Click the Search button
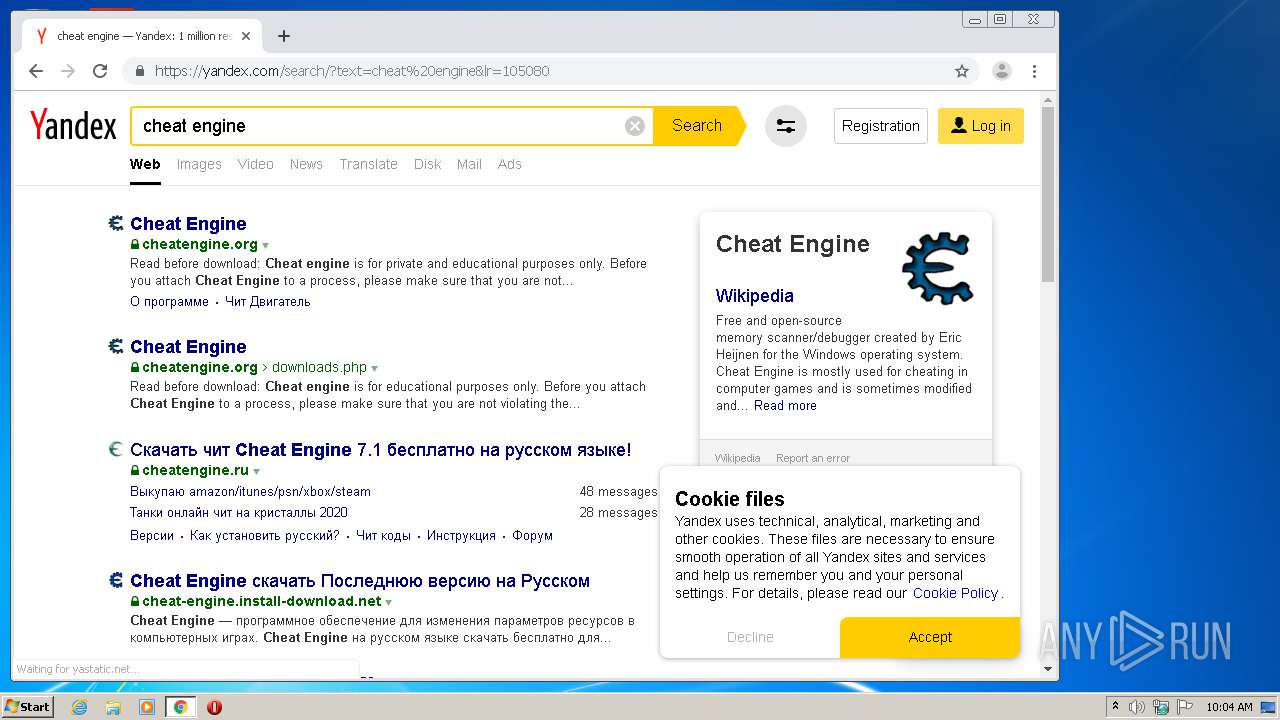The height and width of the screenshot is (720, 1280). pyautogui.click(x=697, y=126)
